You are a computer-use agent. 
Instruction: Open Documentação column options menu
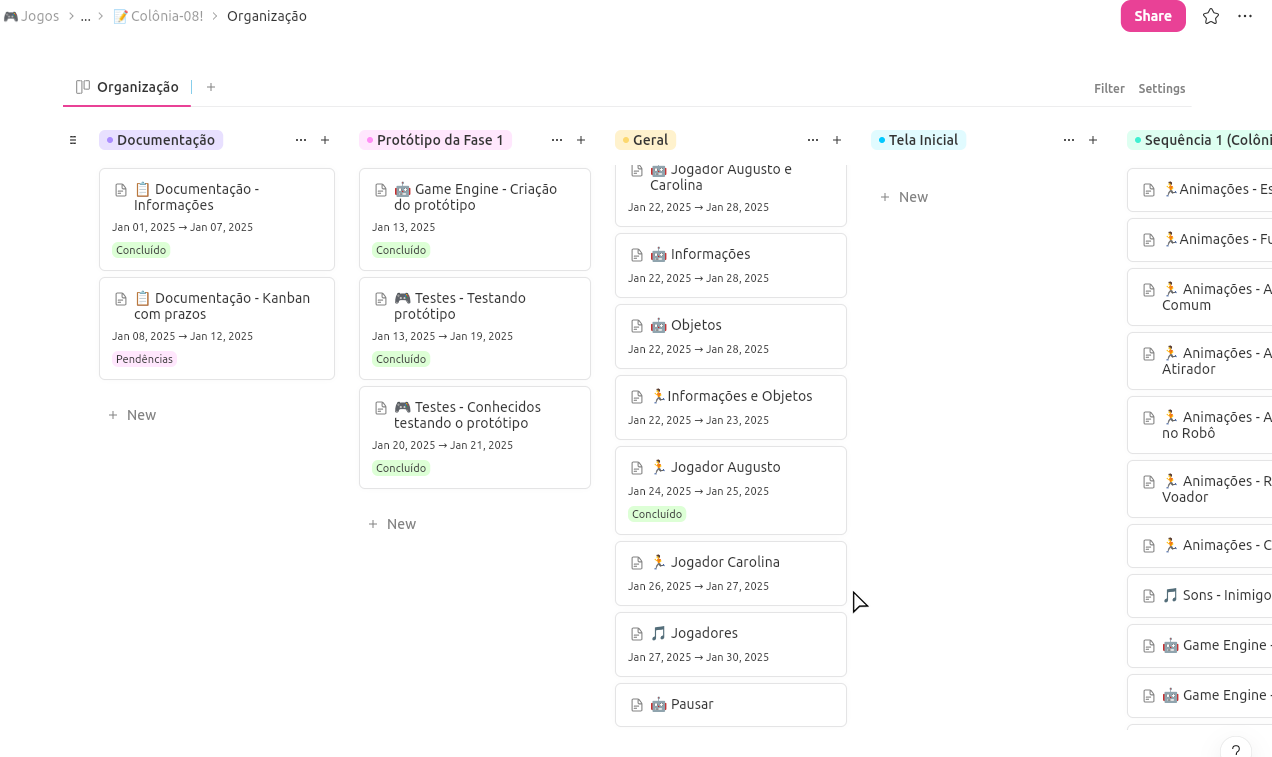point(301,140)
